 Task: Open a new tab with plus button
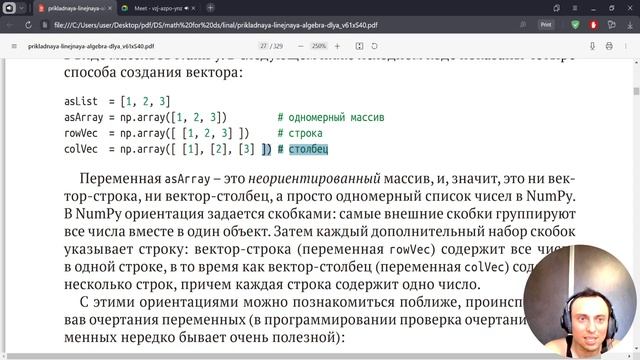210,8
